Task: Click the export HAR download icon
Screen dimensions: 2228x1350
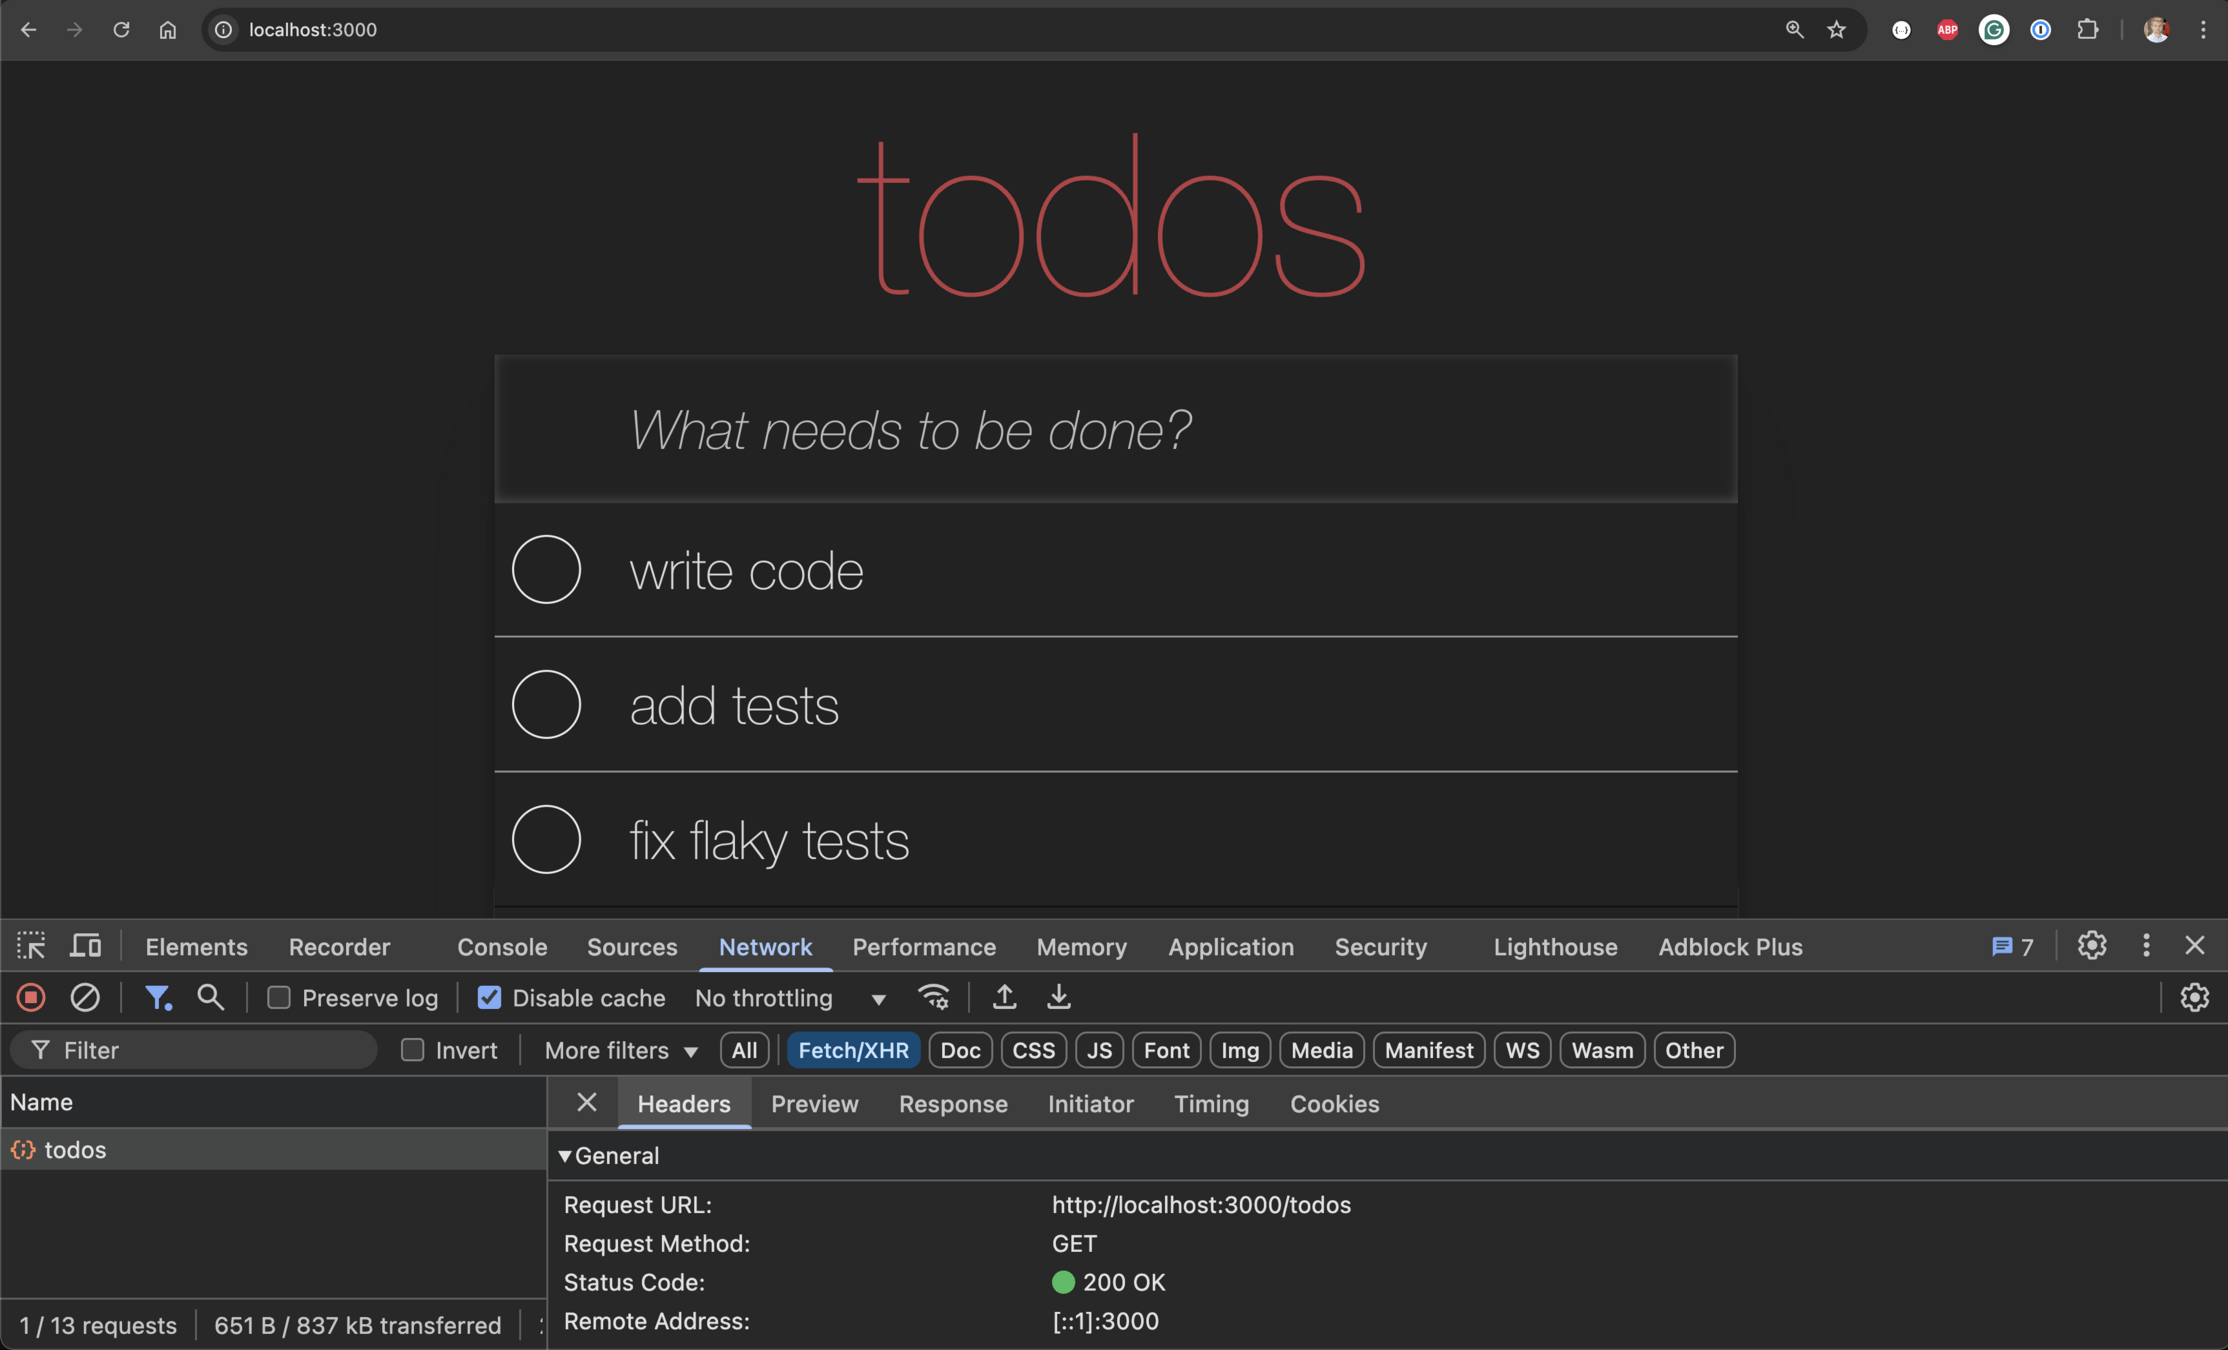Action: 1058,997
